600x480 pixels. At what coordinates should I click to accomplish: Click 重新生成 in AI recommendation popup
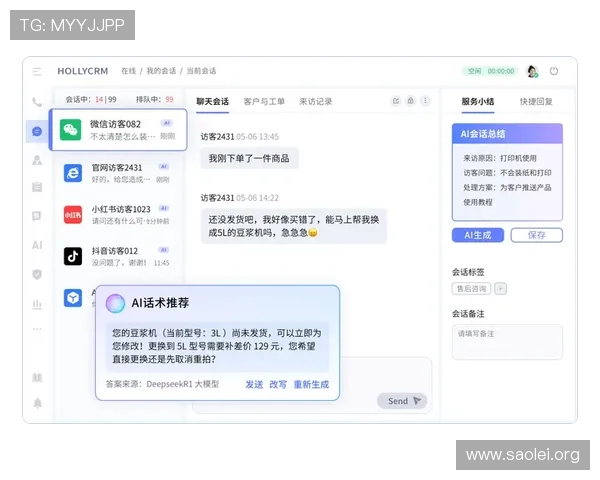tap(311, 384)
